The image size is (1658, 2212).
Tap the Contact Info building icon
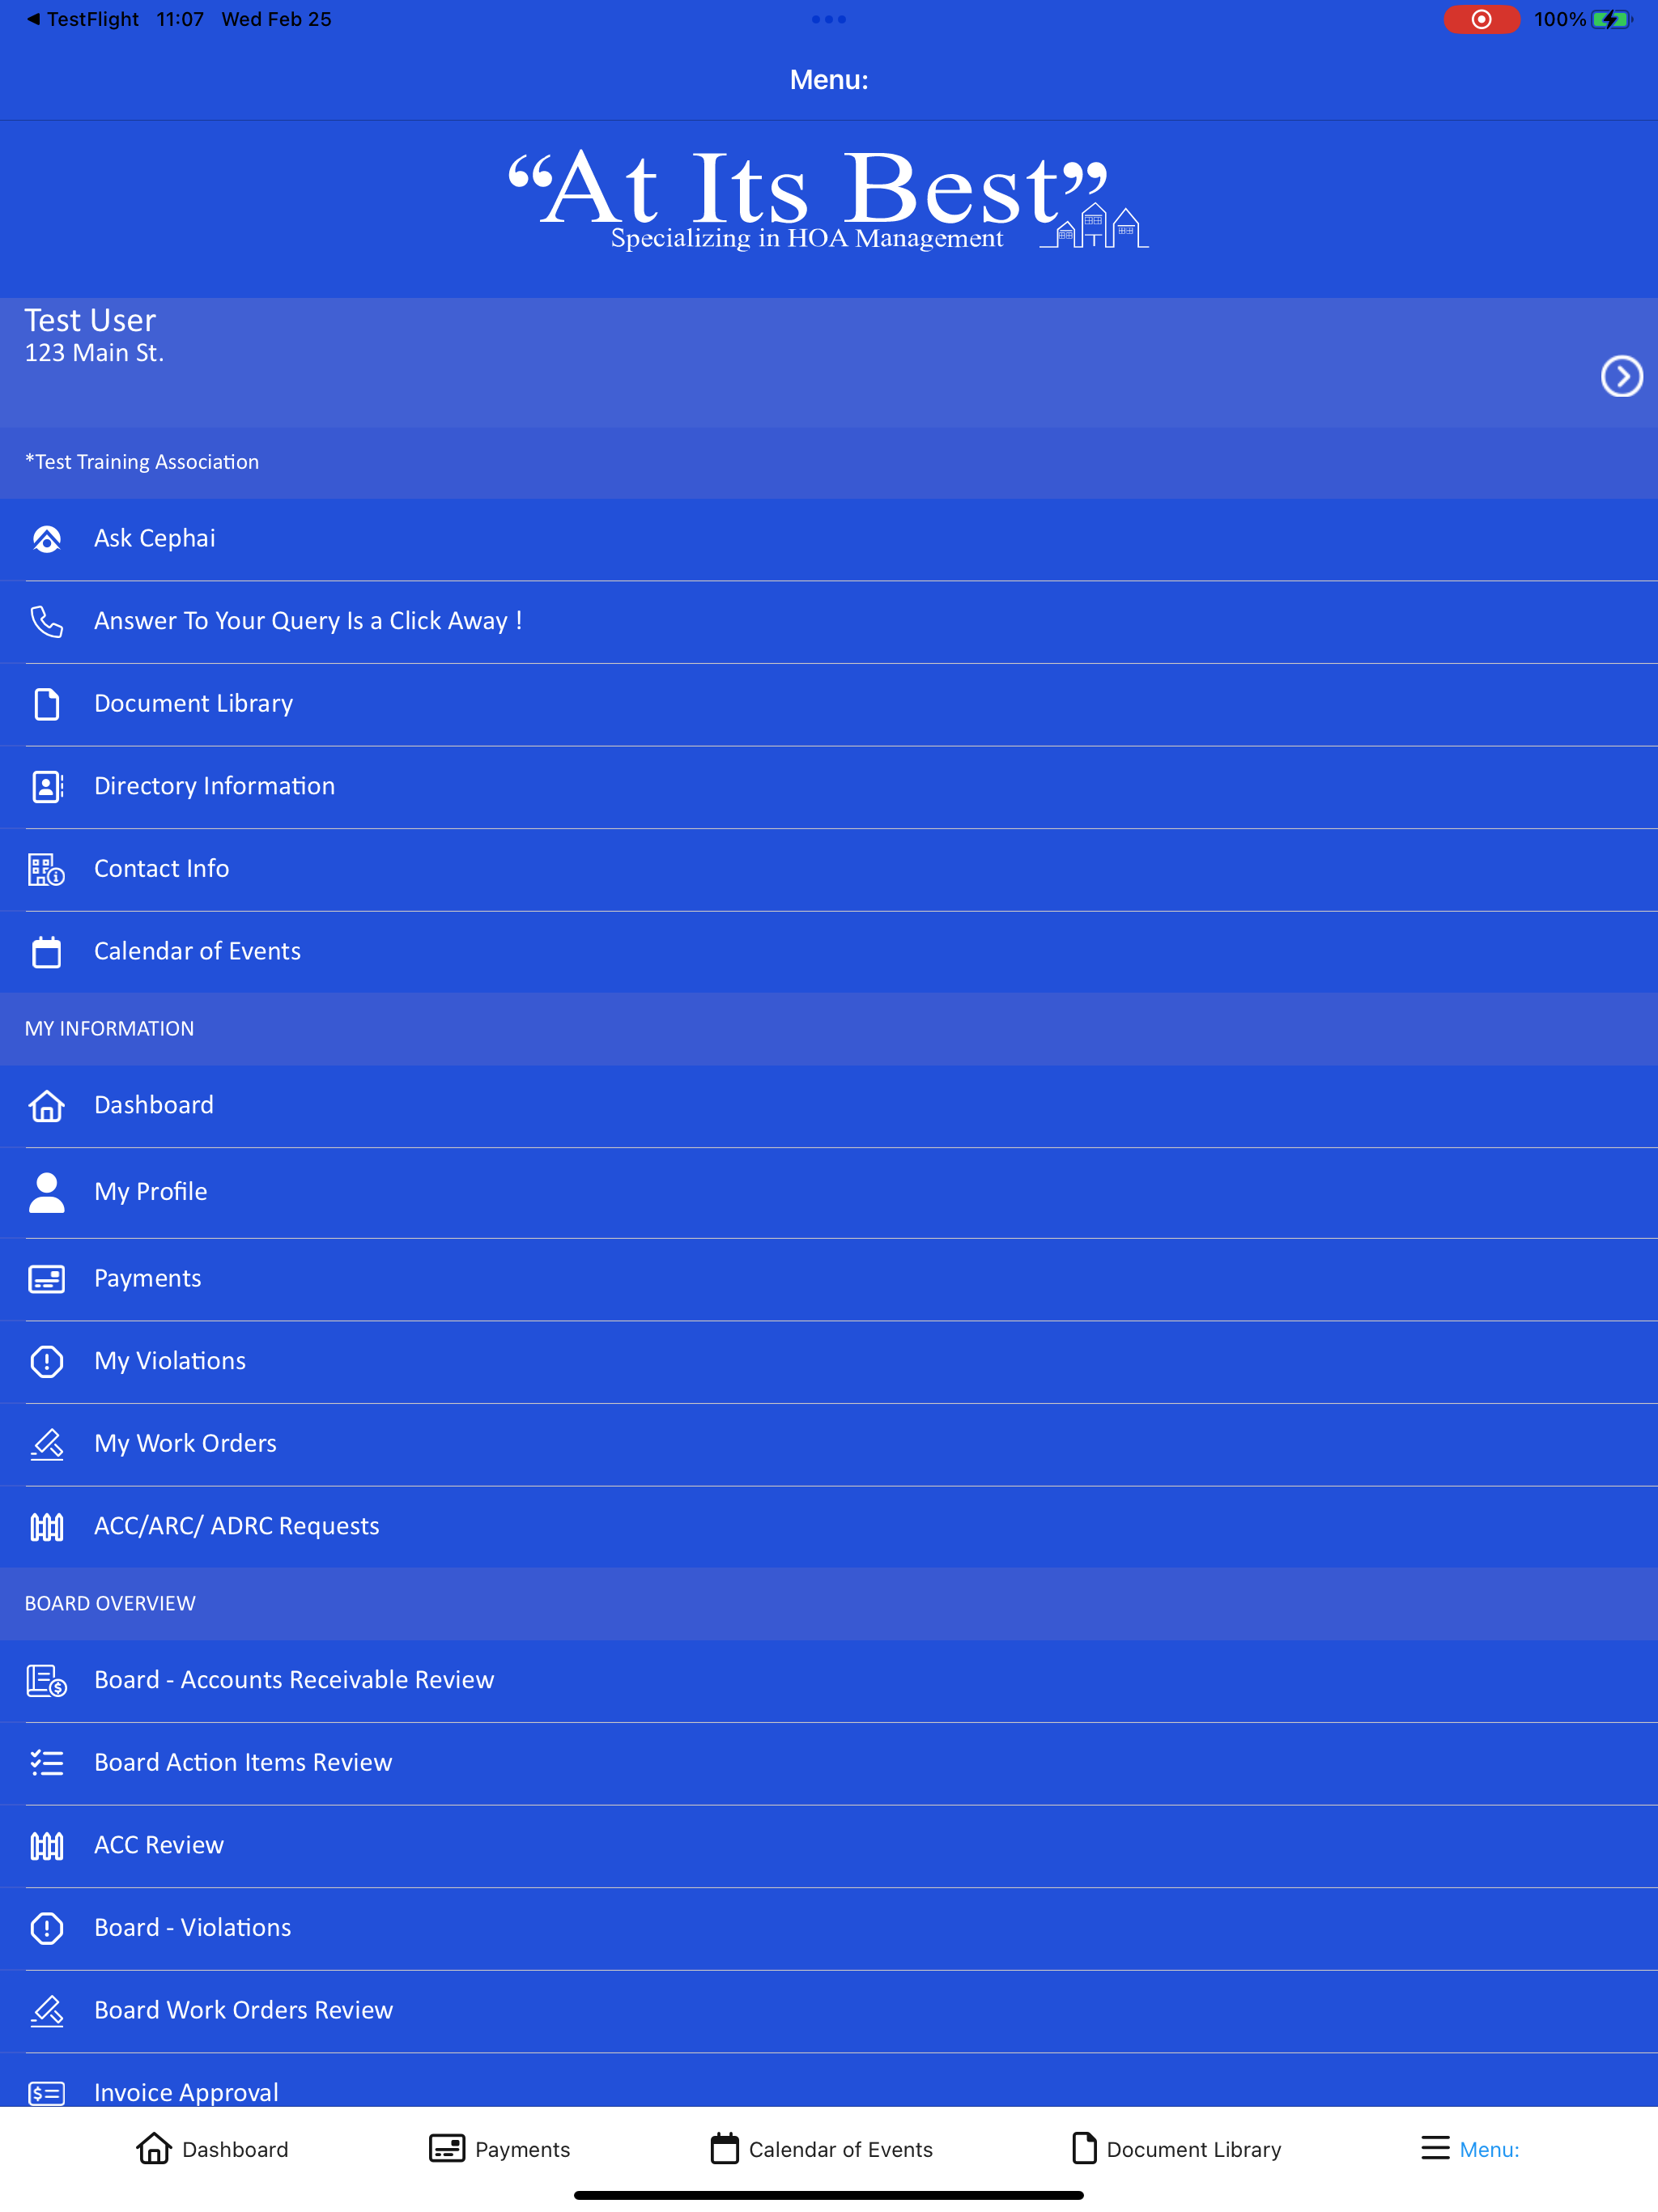(x=46, y=869)
